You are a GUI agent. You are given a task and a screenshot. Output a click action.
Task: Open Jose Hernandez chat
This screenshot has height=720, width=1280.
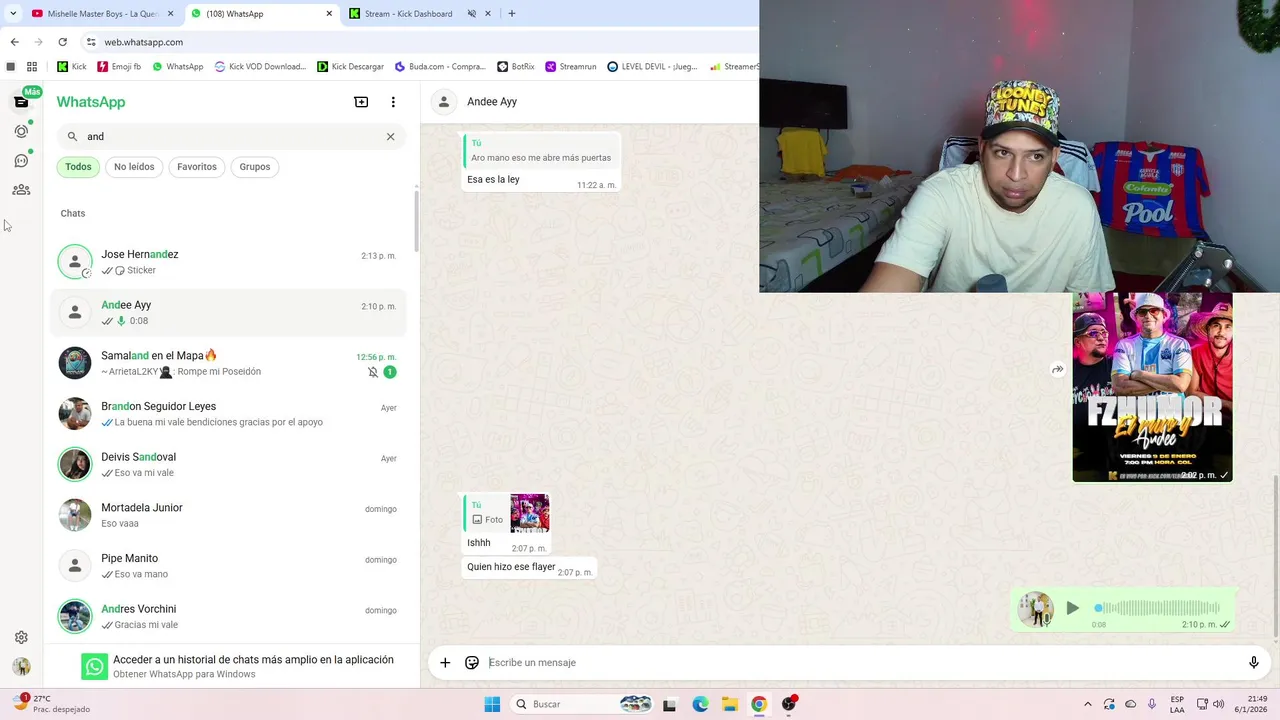click(228, 262)
